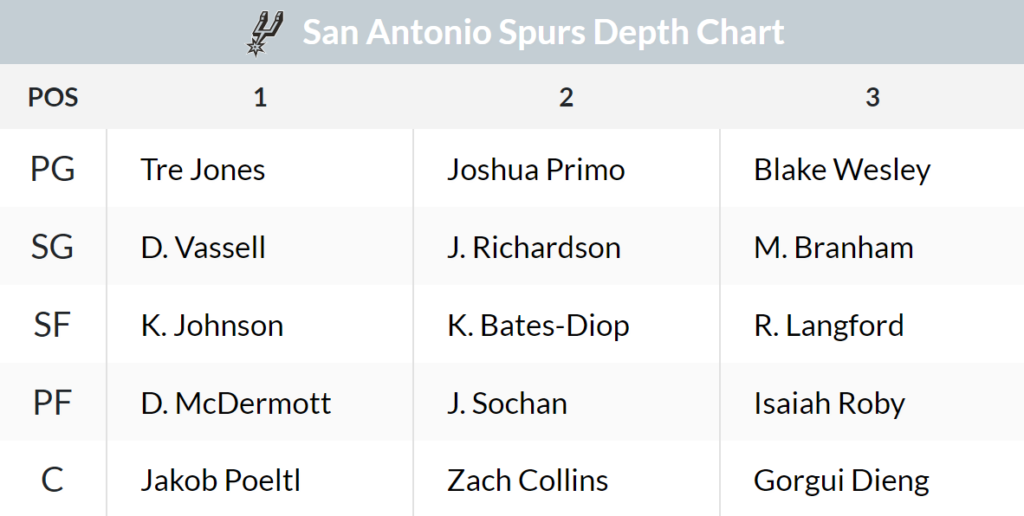Open Joshua Primo player link
This screenshot has height=516, width=1024.
pyautogui.click(x=536, y=170)
